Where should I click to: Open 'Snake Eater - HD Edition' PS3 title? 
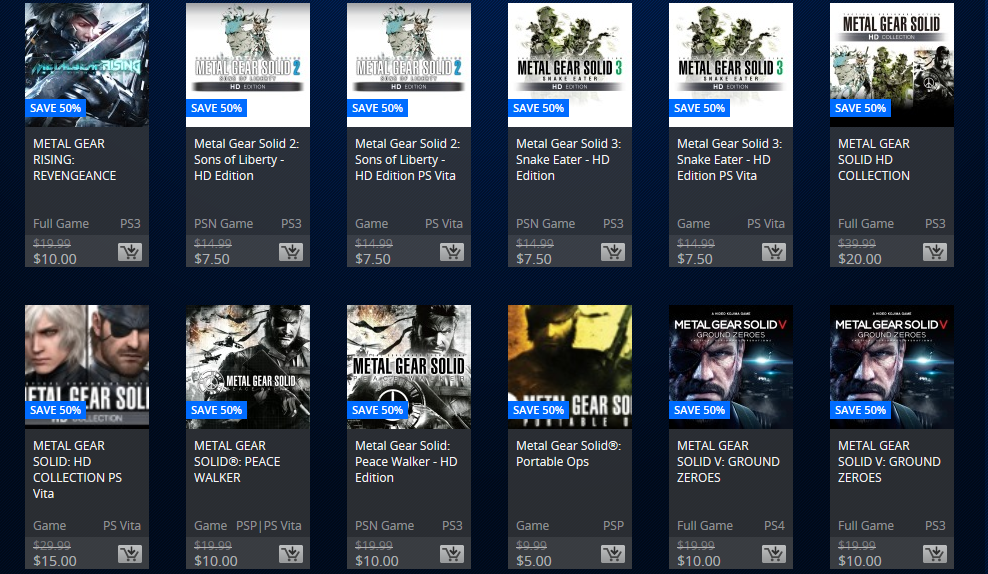pyautogui.click(x=568, y=159)
